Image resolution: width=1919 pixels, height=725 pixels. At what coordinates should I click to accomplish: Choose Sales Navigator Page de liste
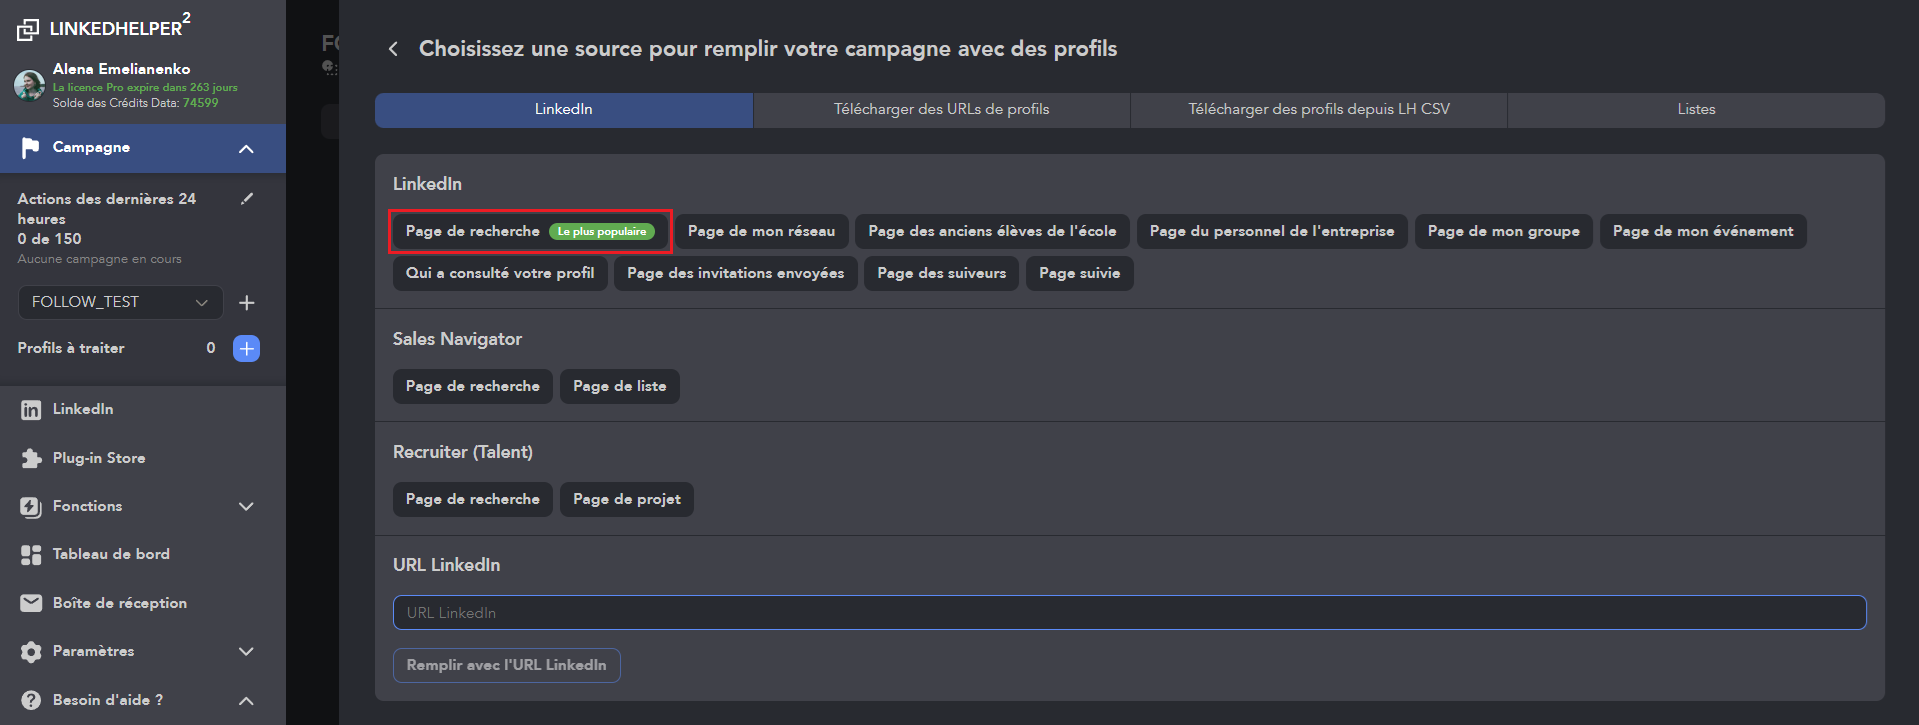[619, 386]
